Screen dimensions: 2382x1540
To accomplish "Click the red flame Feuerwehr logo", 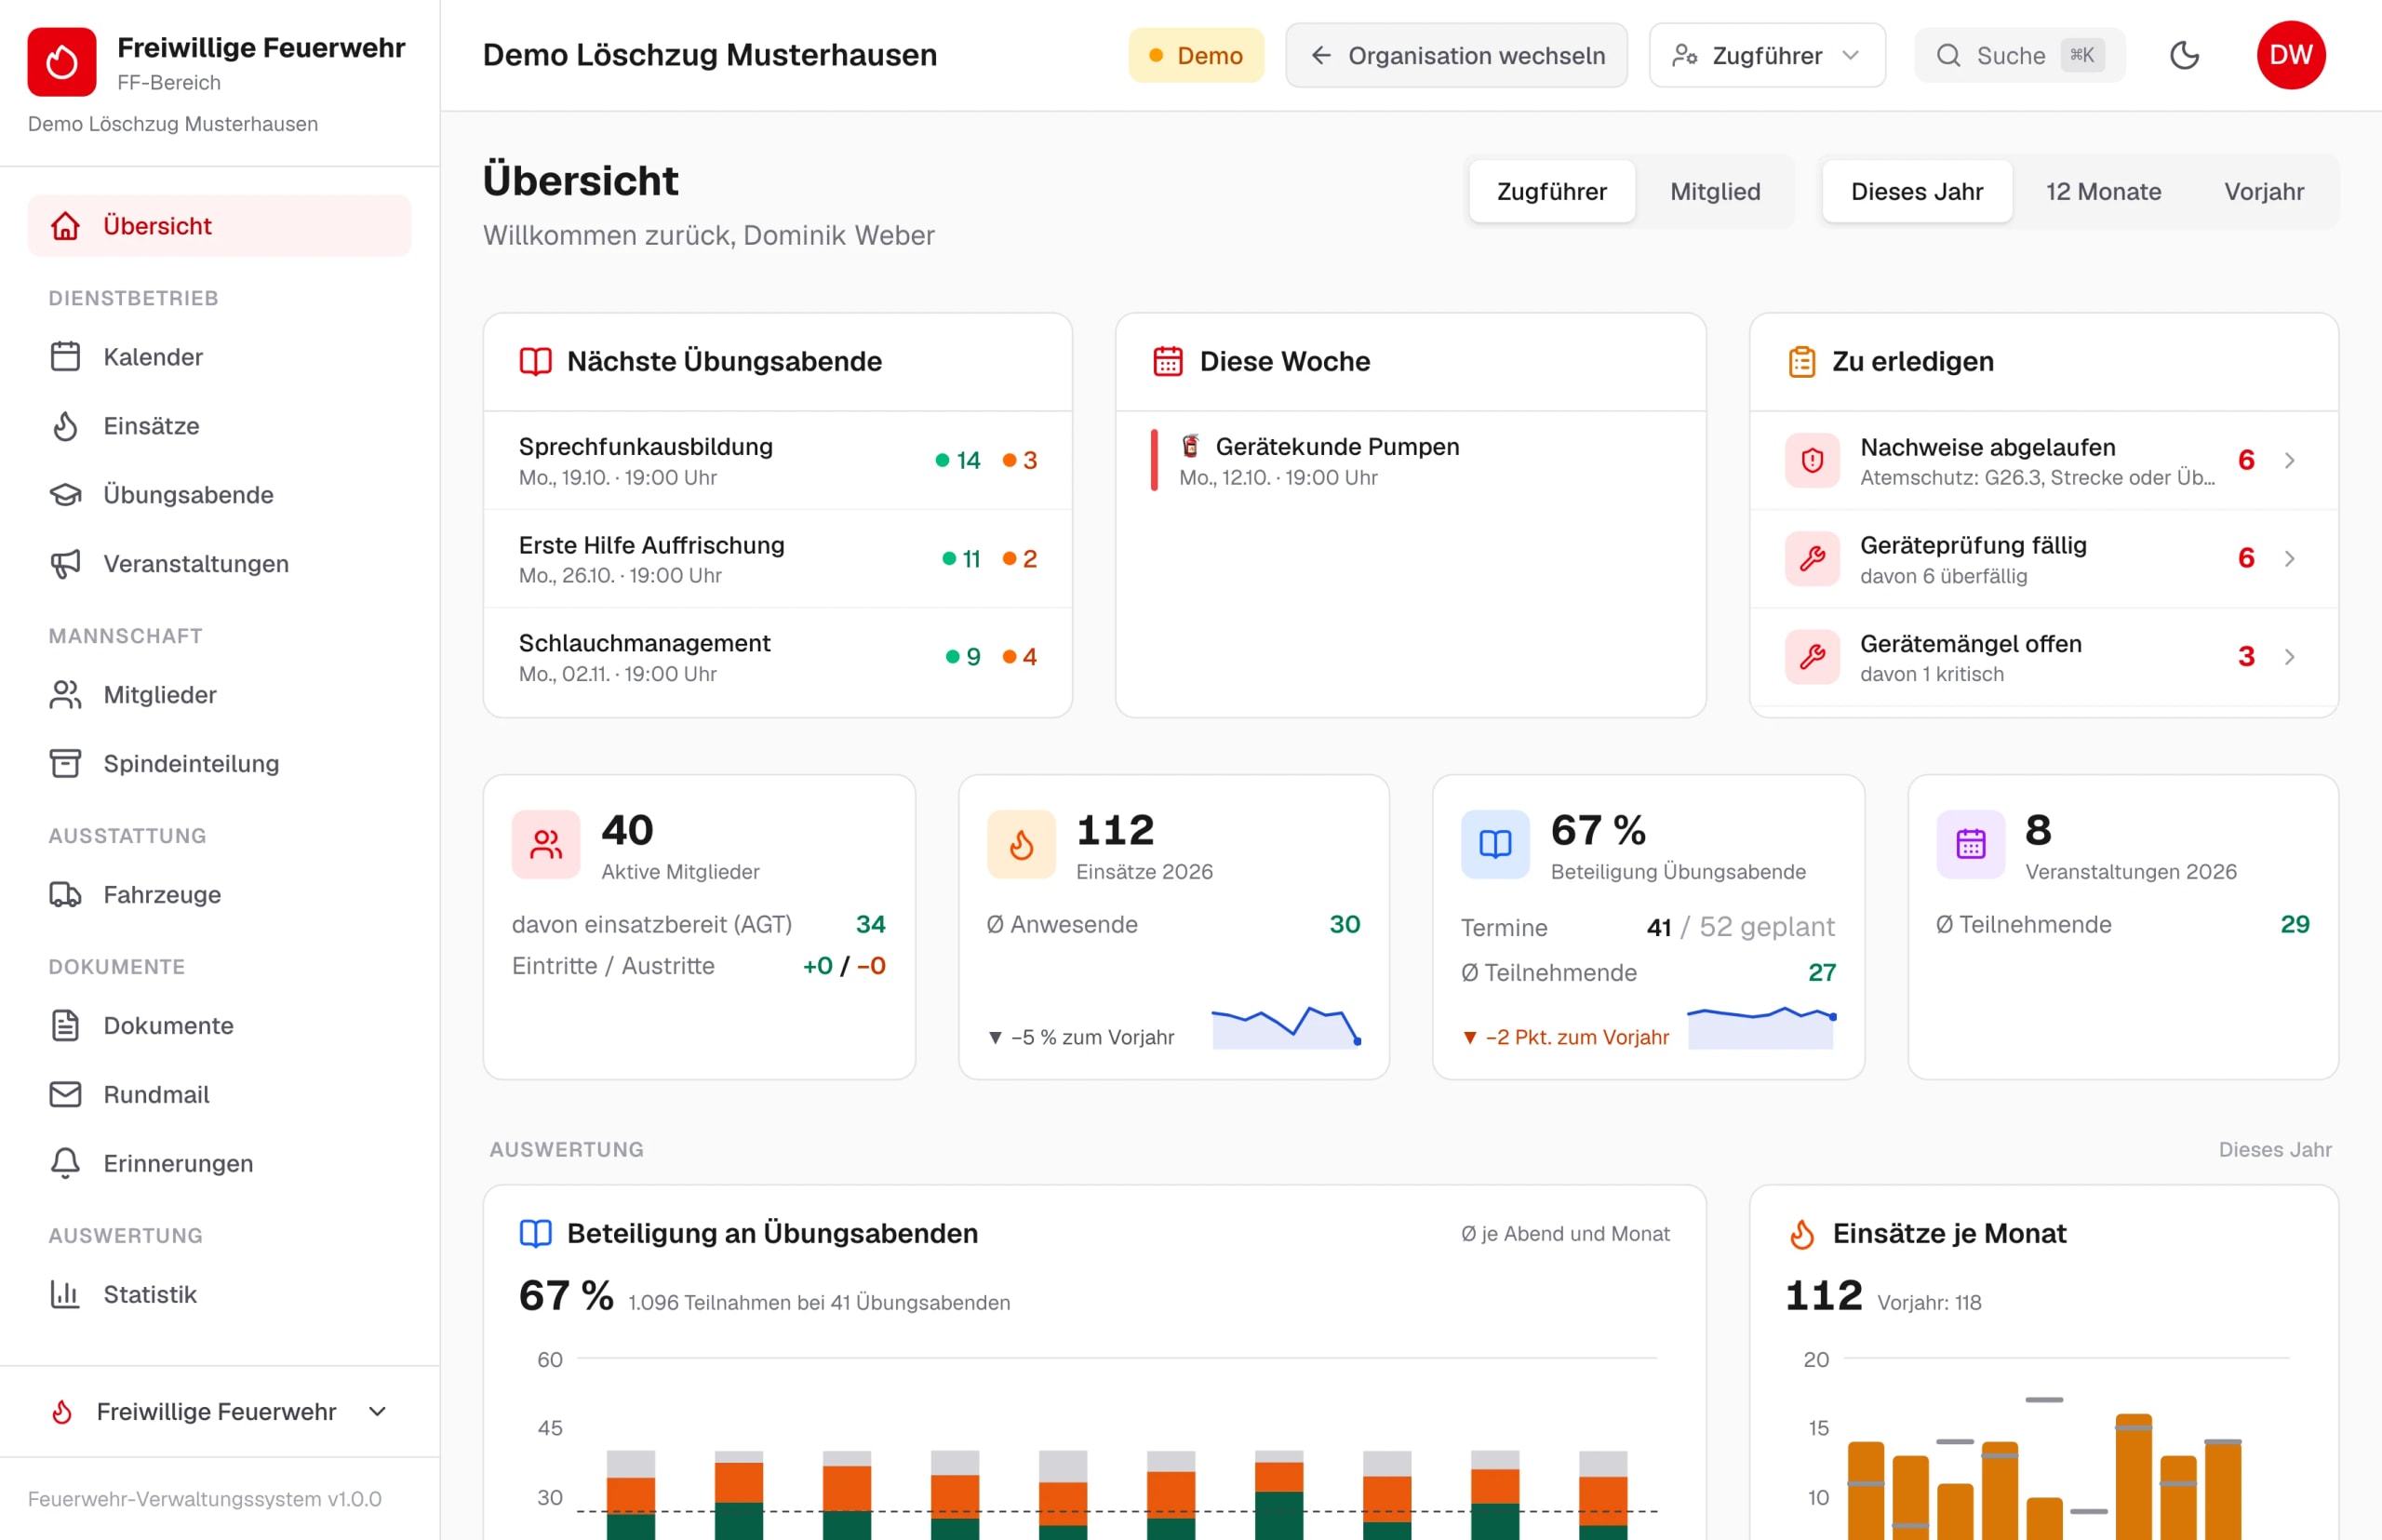I will click(61, 62).
